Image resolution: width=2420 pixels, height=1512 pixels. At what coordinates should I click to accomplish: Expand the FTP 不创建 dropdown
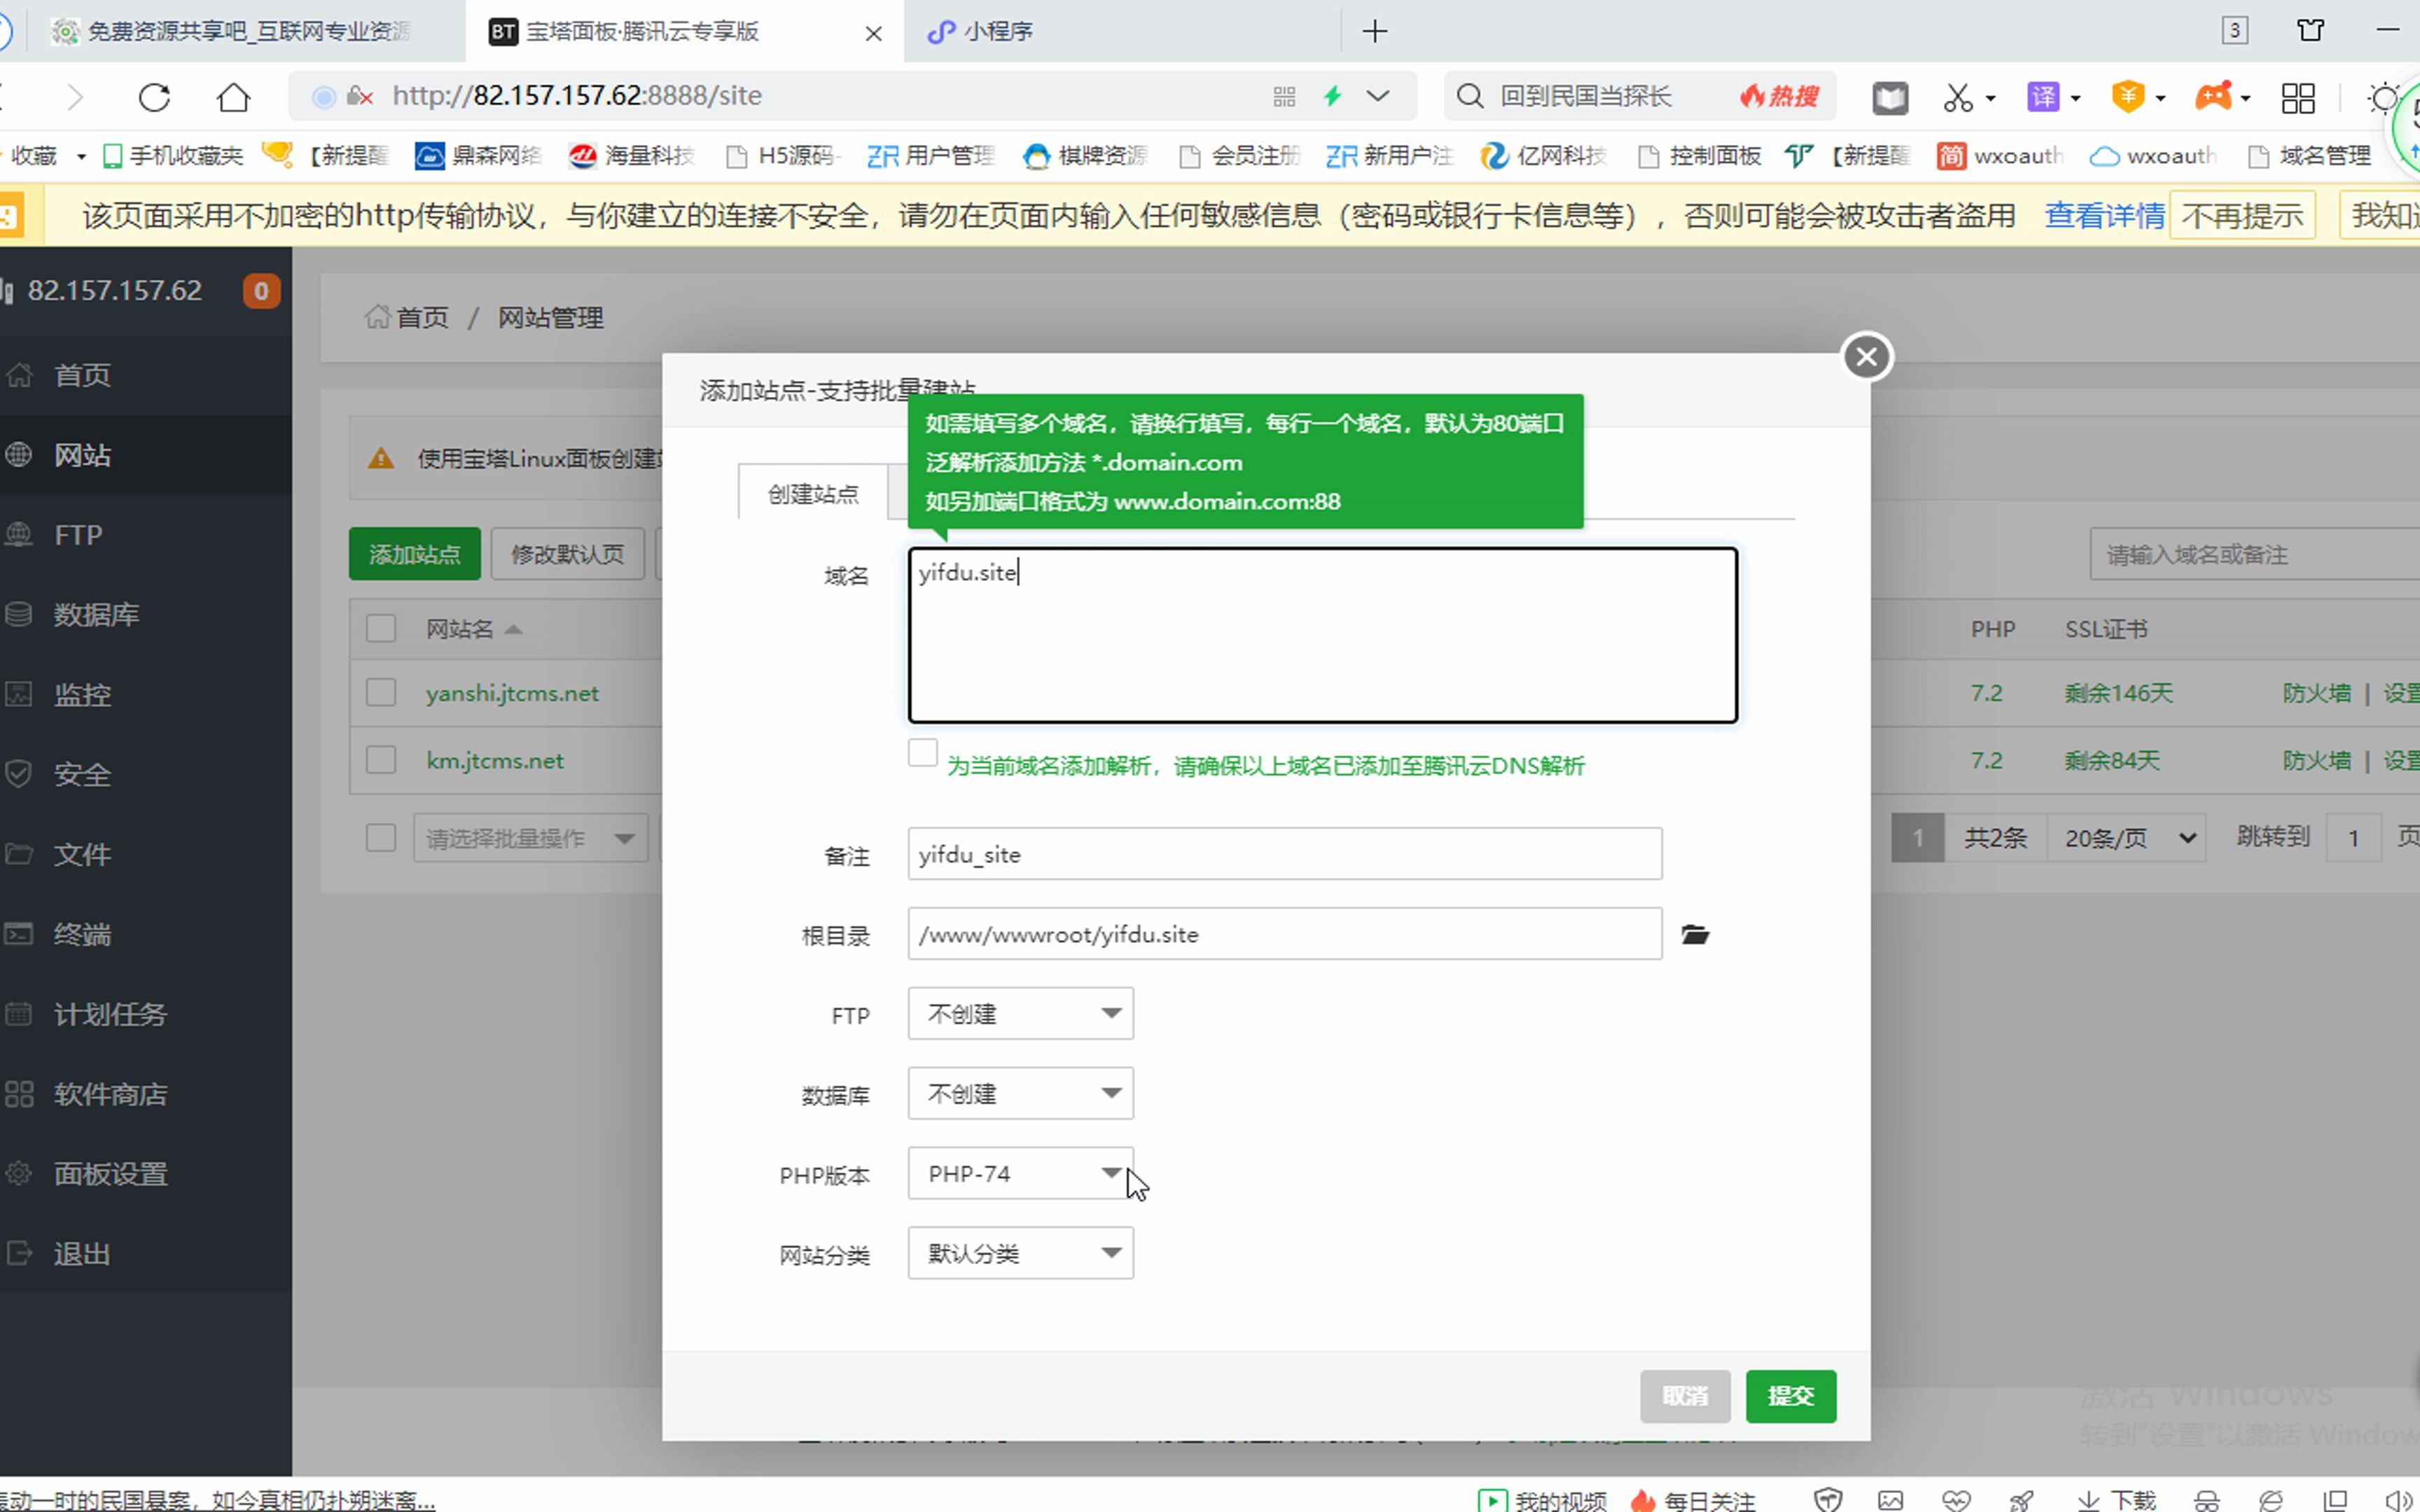(1020, 1013)
